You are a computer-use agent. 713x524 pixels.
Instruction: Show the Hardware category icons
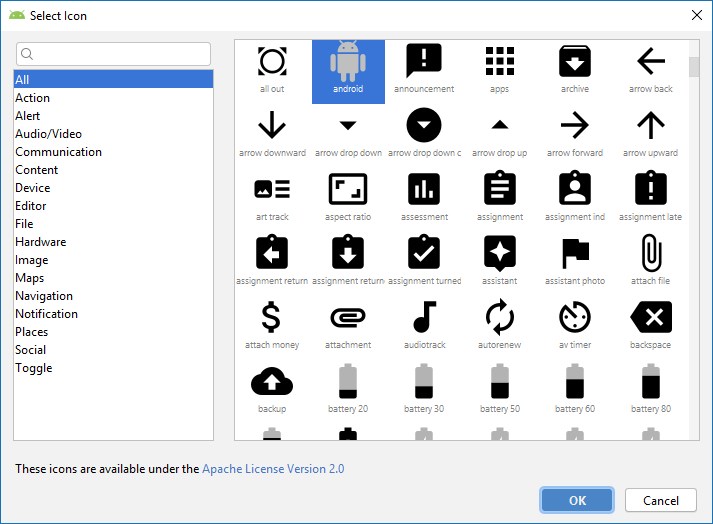[113, 242]
